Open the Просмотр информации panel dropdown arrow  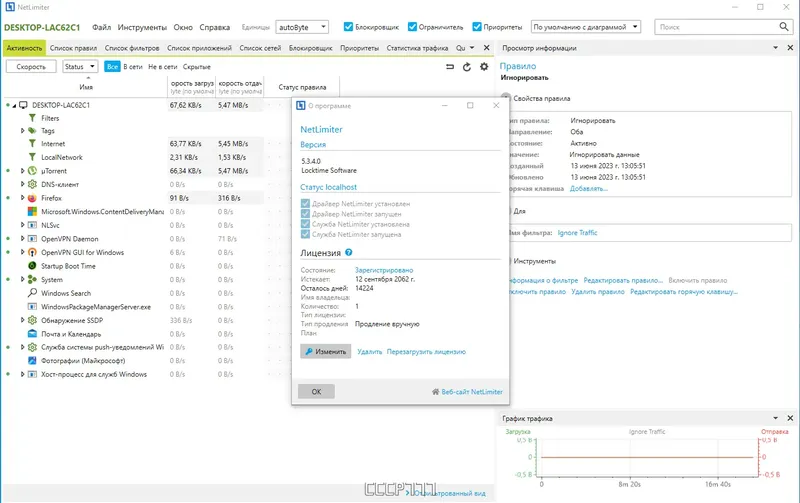(776, 48)
